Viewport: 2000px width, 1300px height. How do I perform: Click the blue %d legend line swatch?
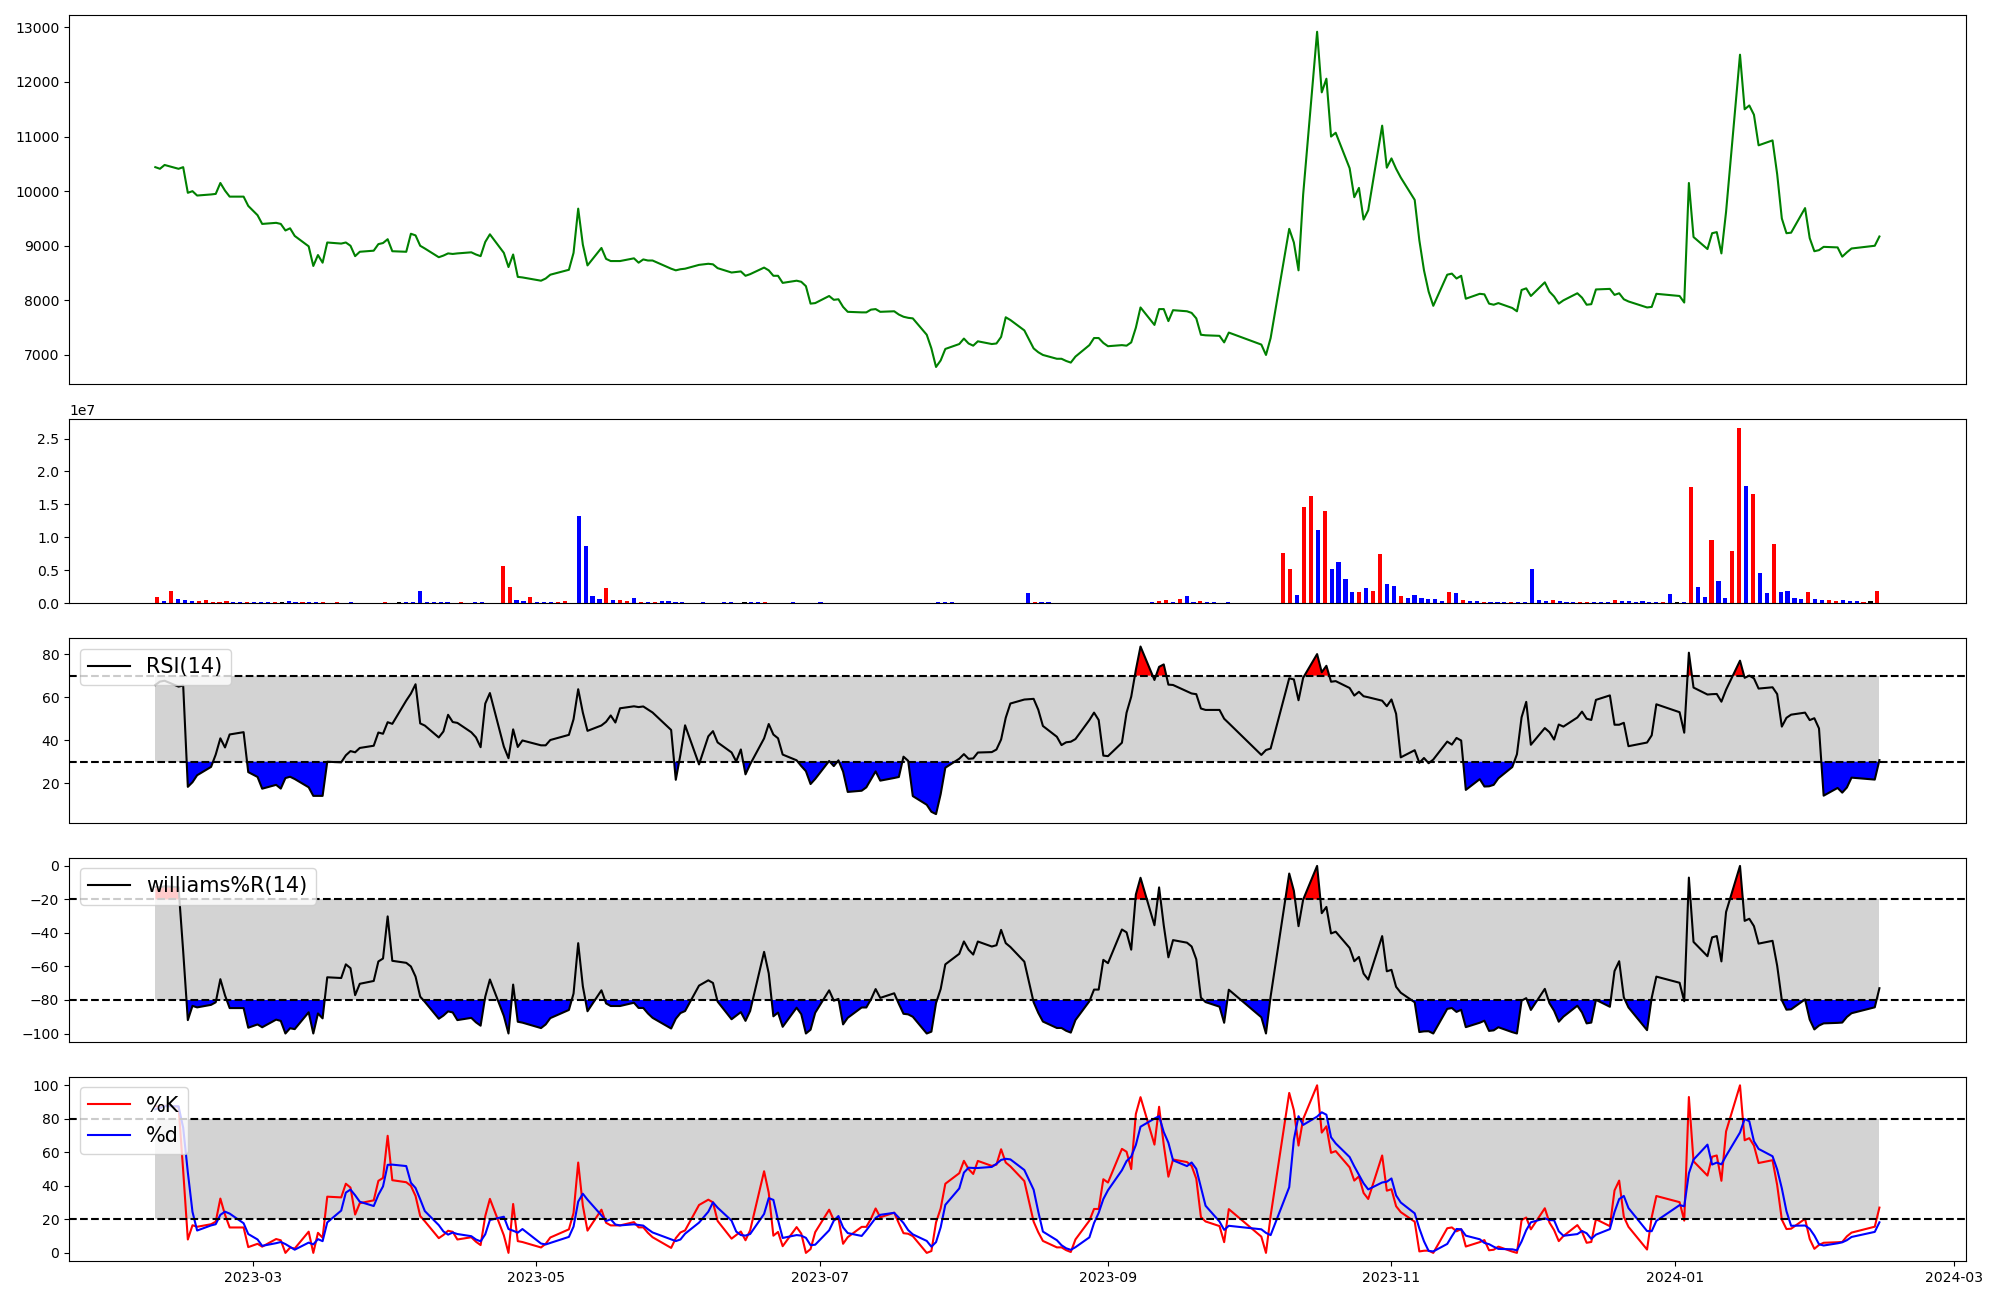point(109,1135)
